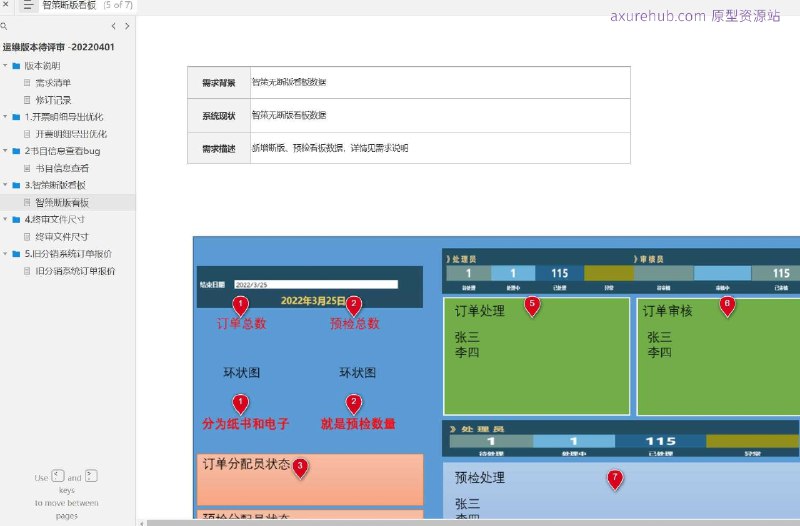The width and height of the screenshot is (800, 526).
Task: Click the 运维版本待评审 -20220401 project title
Action: point(58,47)
